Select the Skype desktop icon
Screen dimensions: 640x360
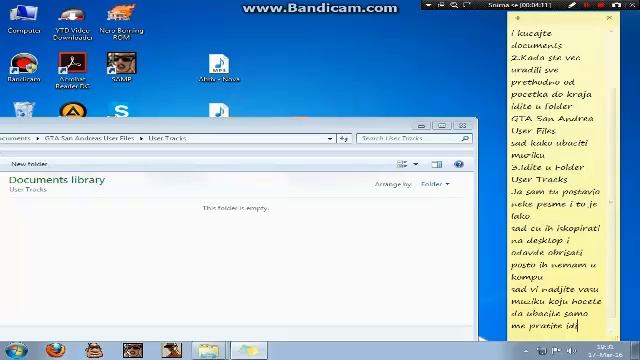click(121, 110)
